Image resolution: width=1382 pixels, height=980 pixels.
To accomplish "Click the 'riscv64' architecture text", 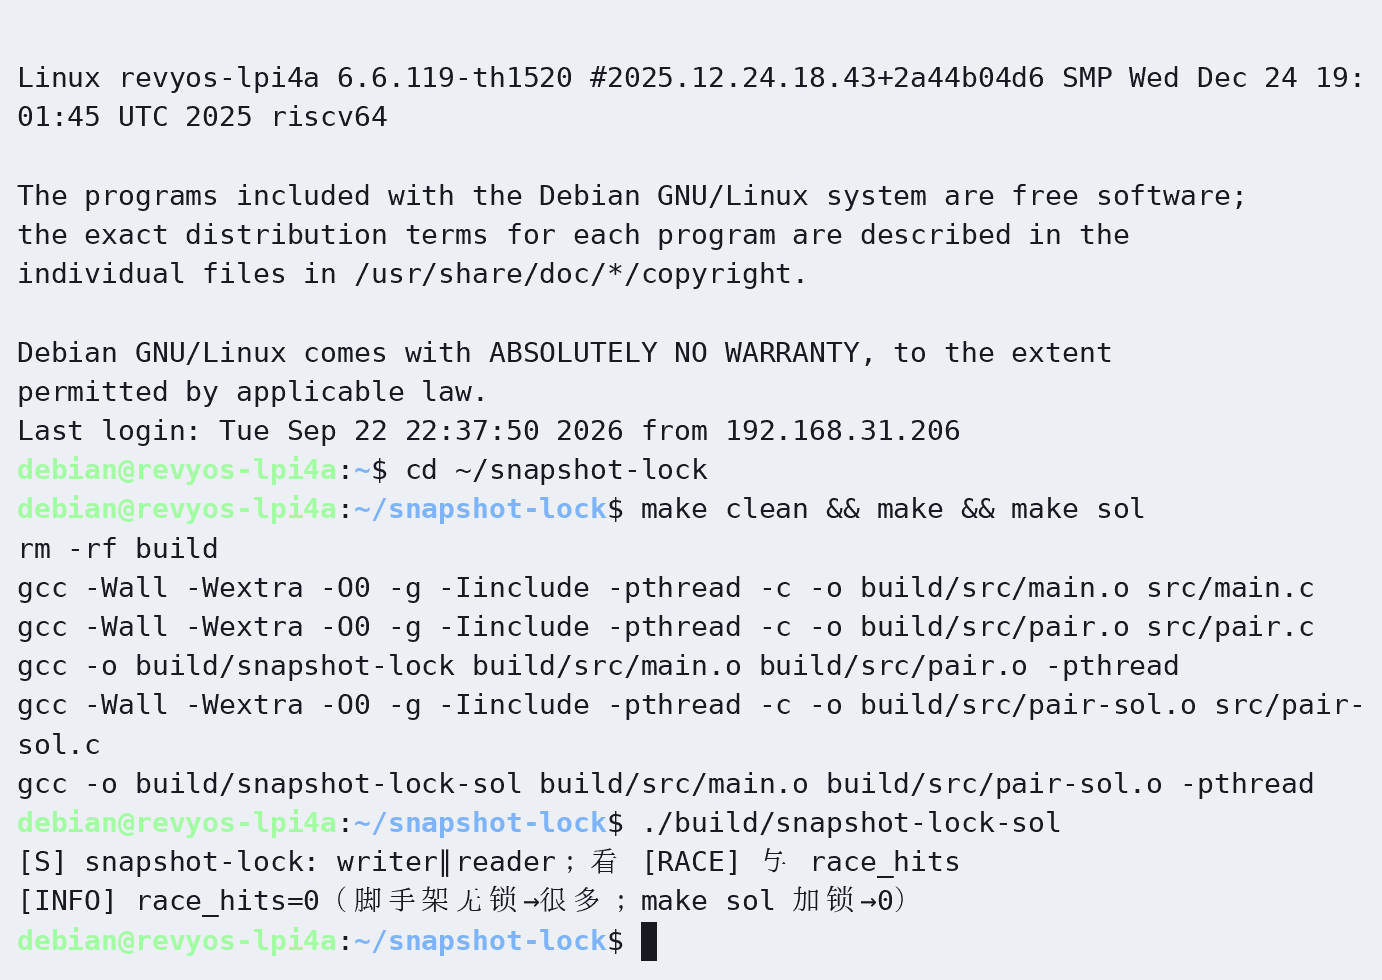I will pyautogui.click(x=329, y=117).
